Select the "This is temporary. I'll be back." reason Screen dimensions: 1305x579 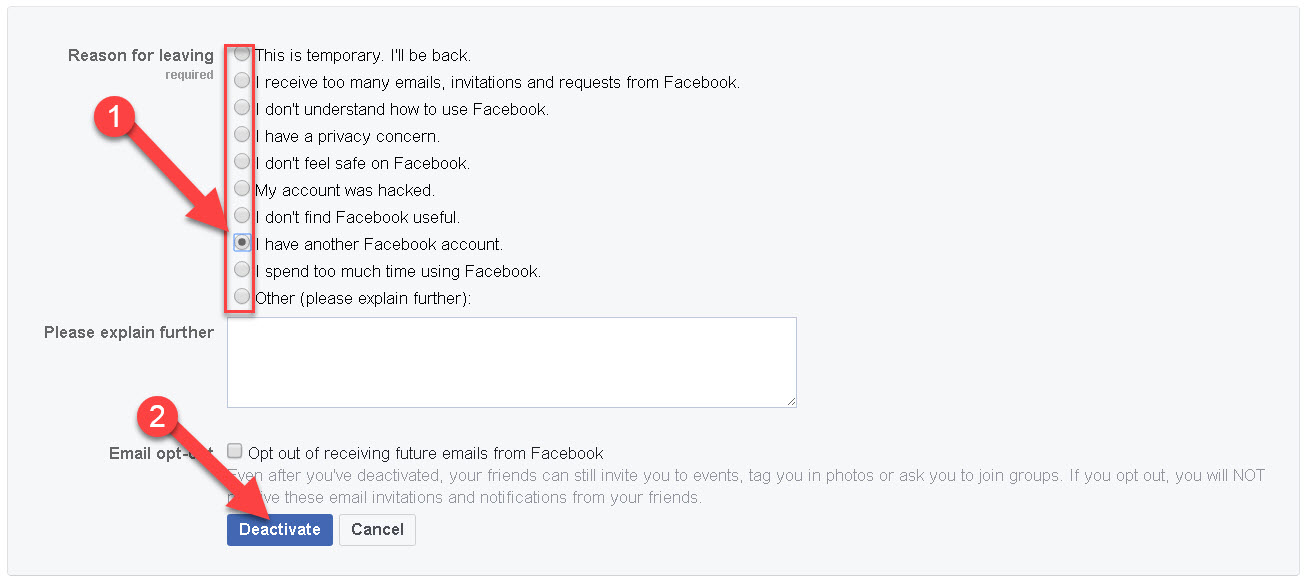(x=241, y=54)
